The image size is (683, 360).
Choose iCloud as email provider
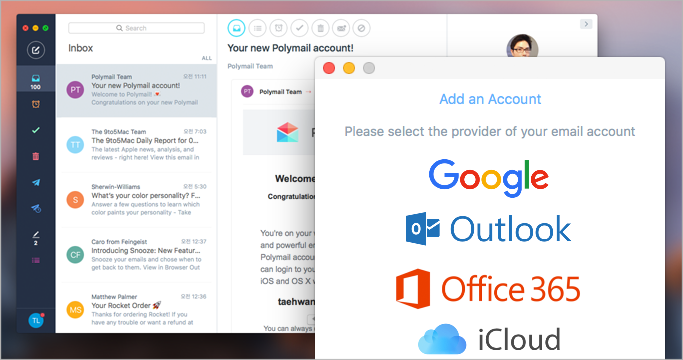point(489,339)
